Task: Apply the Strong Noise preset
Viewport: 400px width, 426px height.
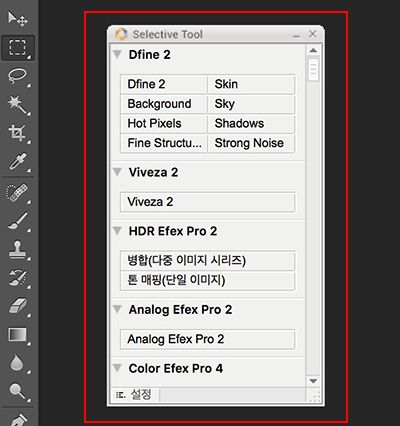Action: click(251, 143)
